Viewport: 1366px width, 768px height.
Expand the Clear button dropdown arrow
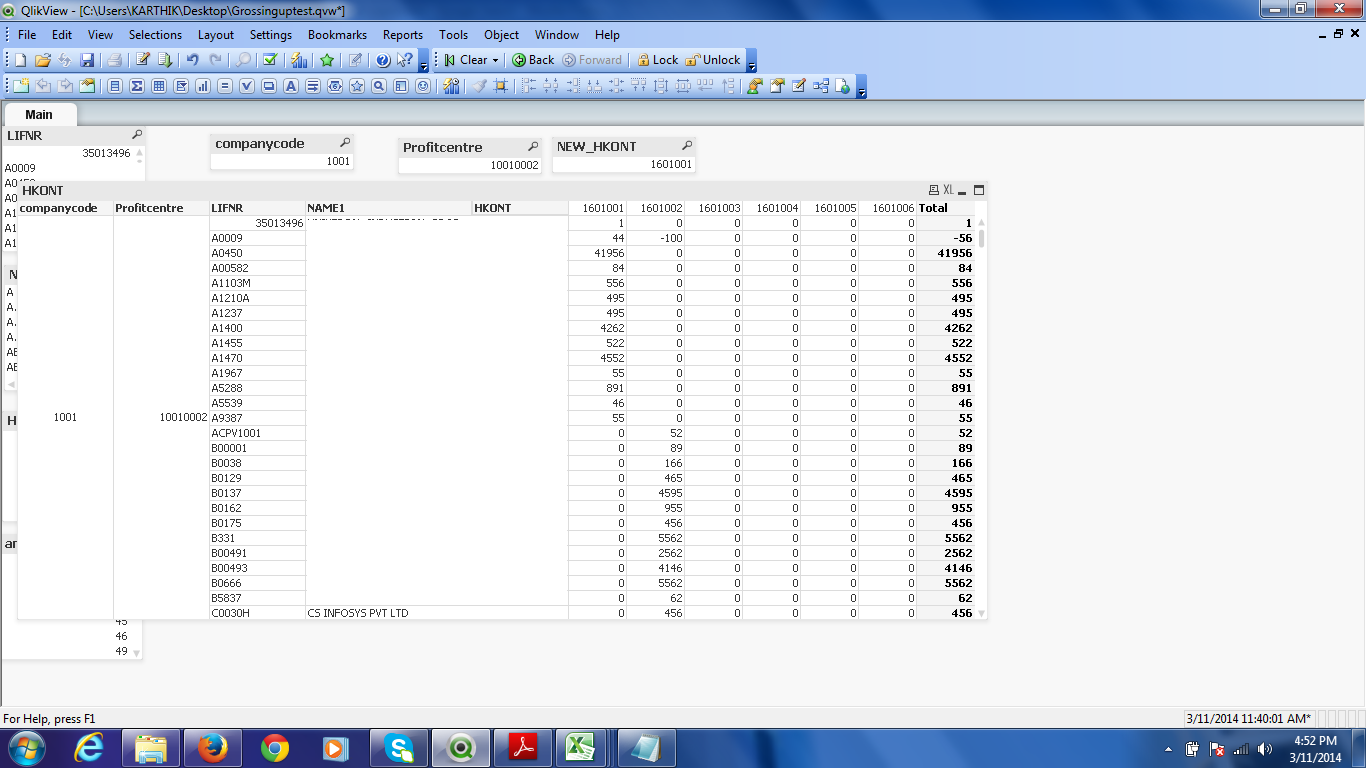[495, 60]
